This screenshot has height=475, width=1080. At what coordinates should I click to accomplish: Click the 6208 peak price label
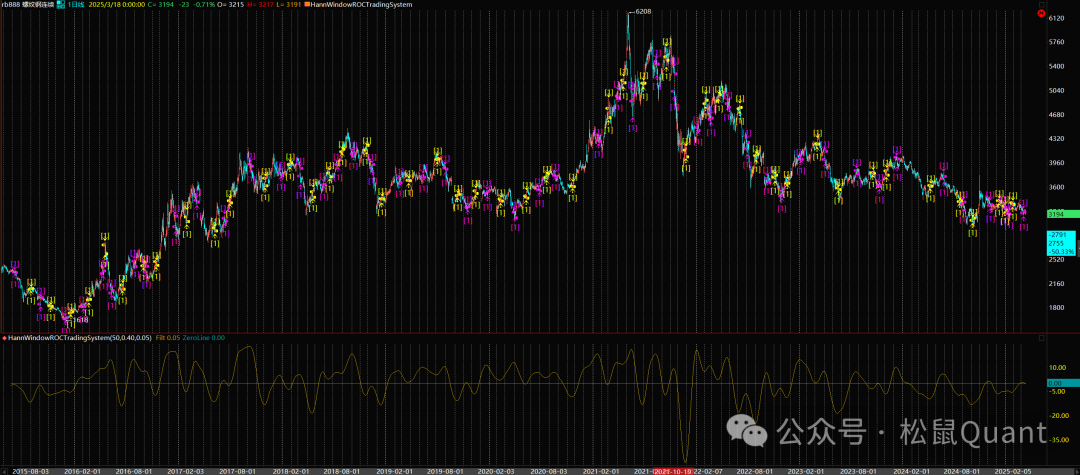(643, 12)
